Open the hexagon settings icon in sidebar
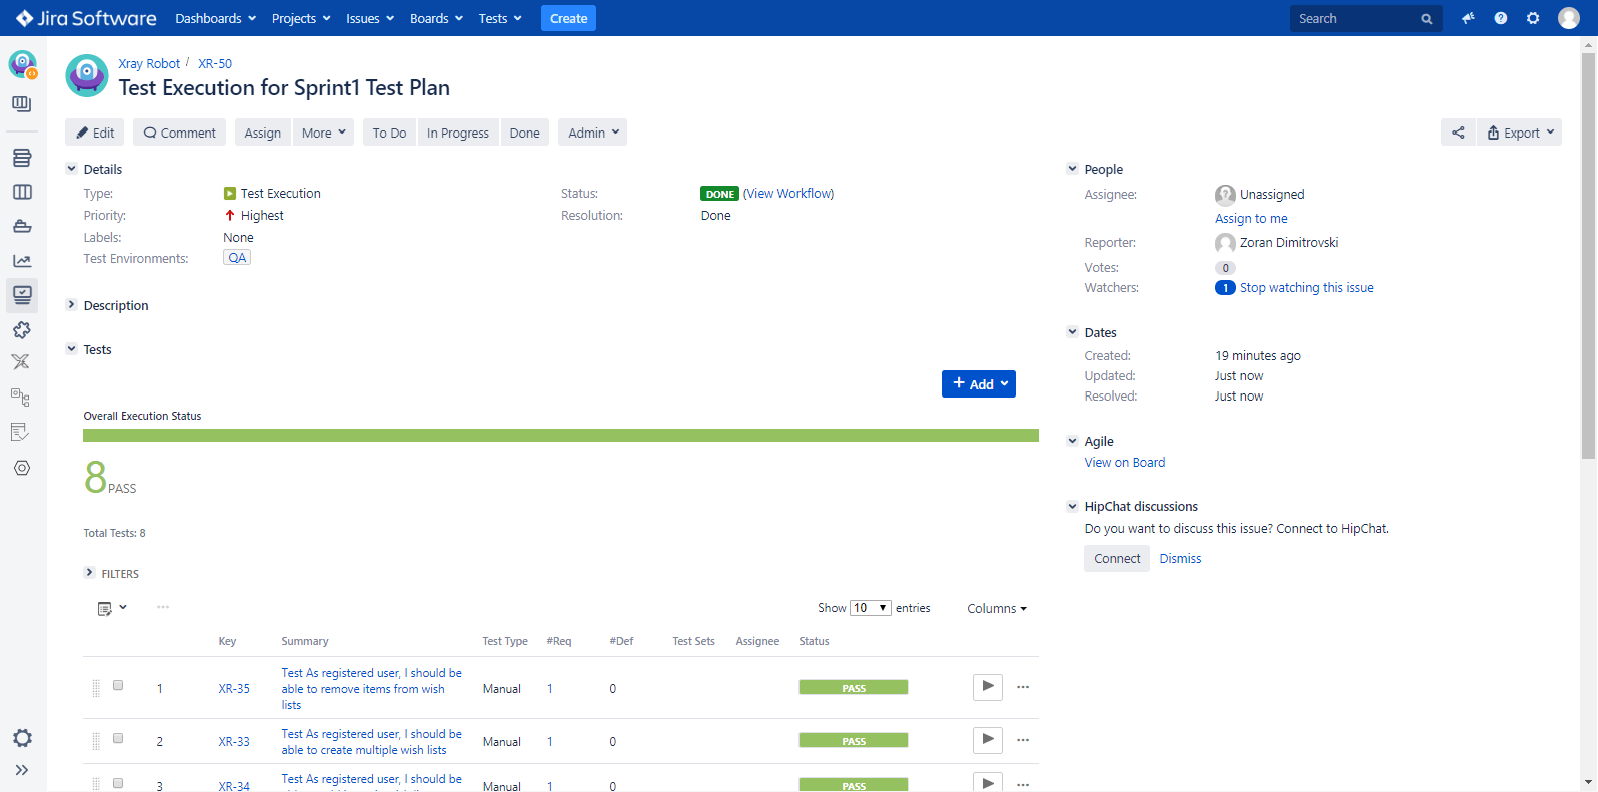The width and height of the screenshot is (1598, 792). click(22, 468)
